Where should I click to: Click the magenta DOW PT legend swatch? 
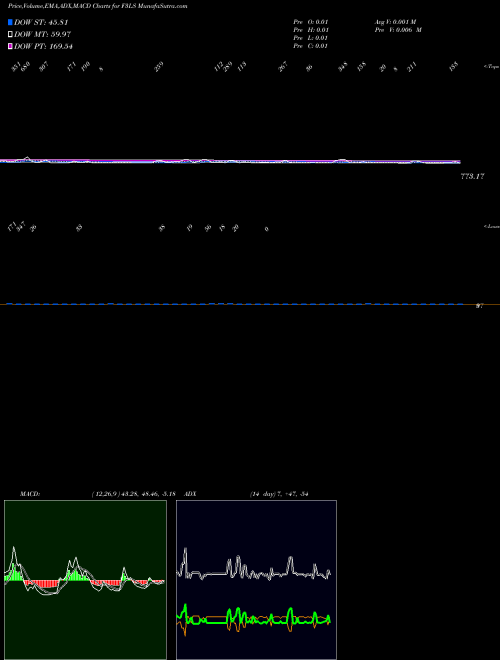[x=10, y=46]
